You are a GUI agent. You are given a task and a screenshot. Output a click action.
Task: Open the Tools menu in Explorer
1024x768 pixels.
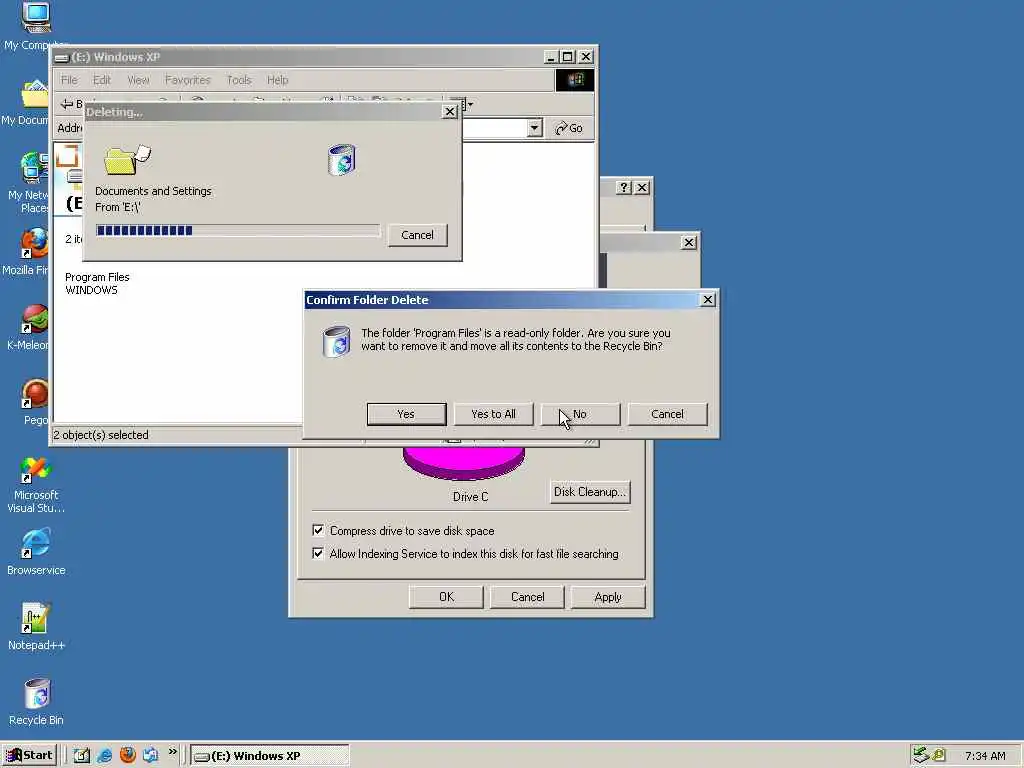tap(239, 80)
